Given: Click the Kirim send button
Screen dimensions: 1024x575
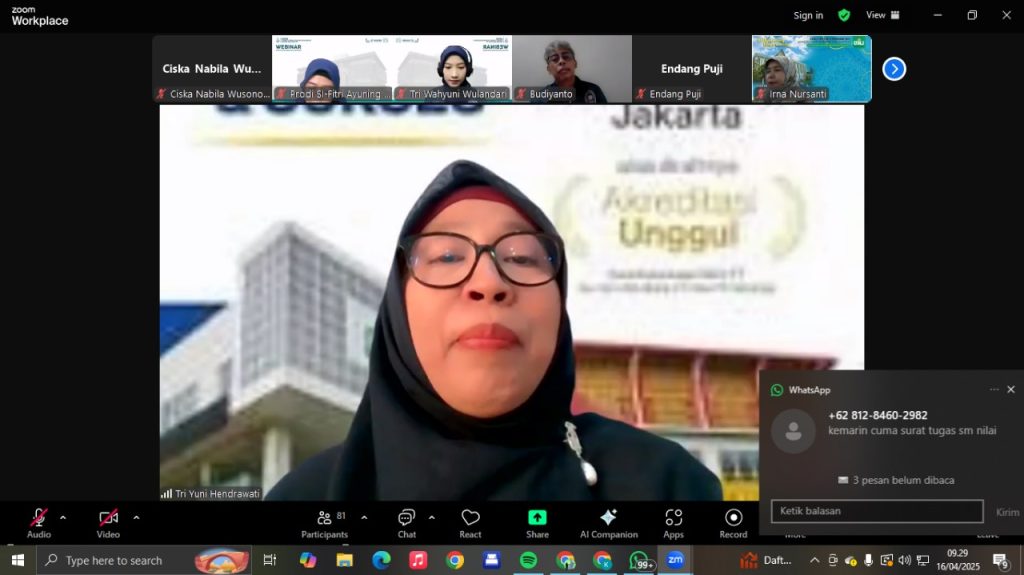Looking at the screenshot, I should click(x=1007, y=512).
